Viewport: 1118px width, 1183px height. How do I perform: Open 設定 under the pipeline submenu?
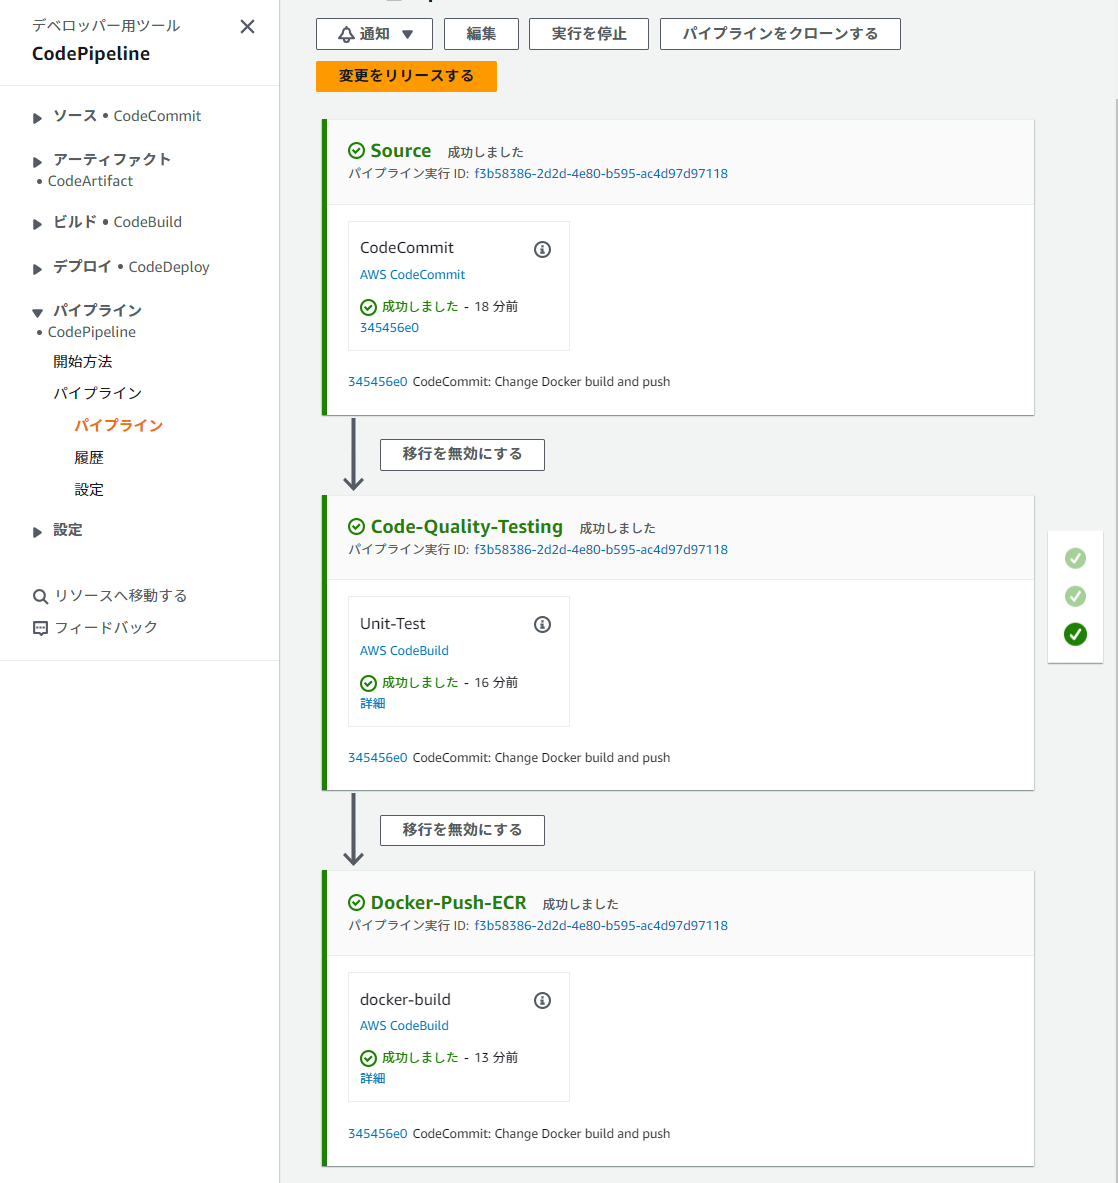89,490
